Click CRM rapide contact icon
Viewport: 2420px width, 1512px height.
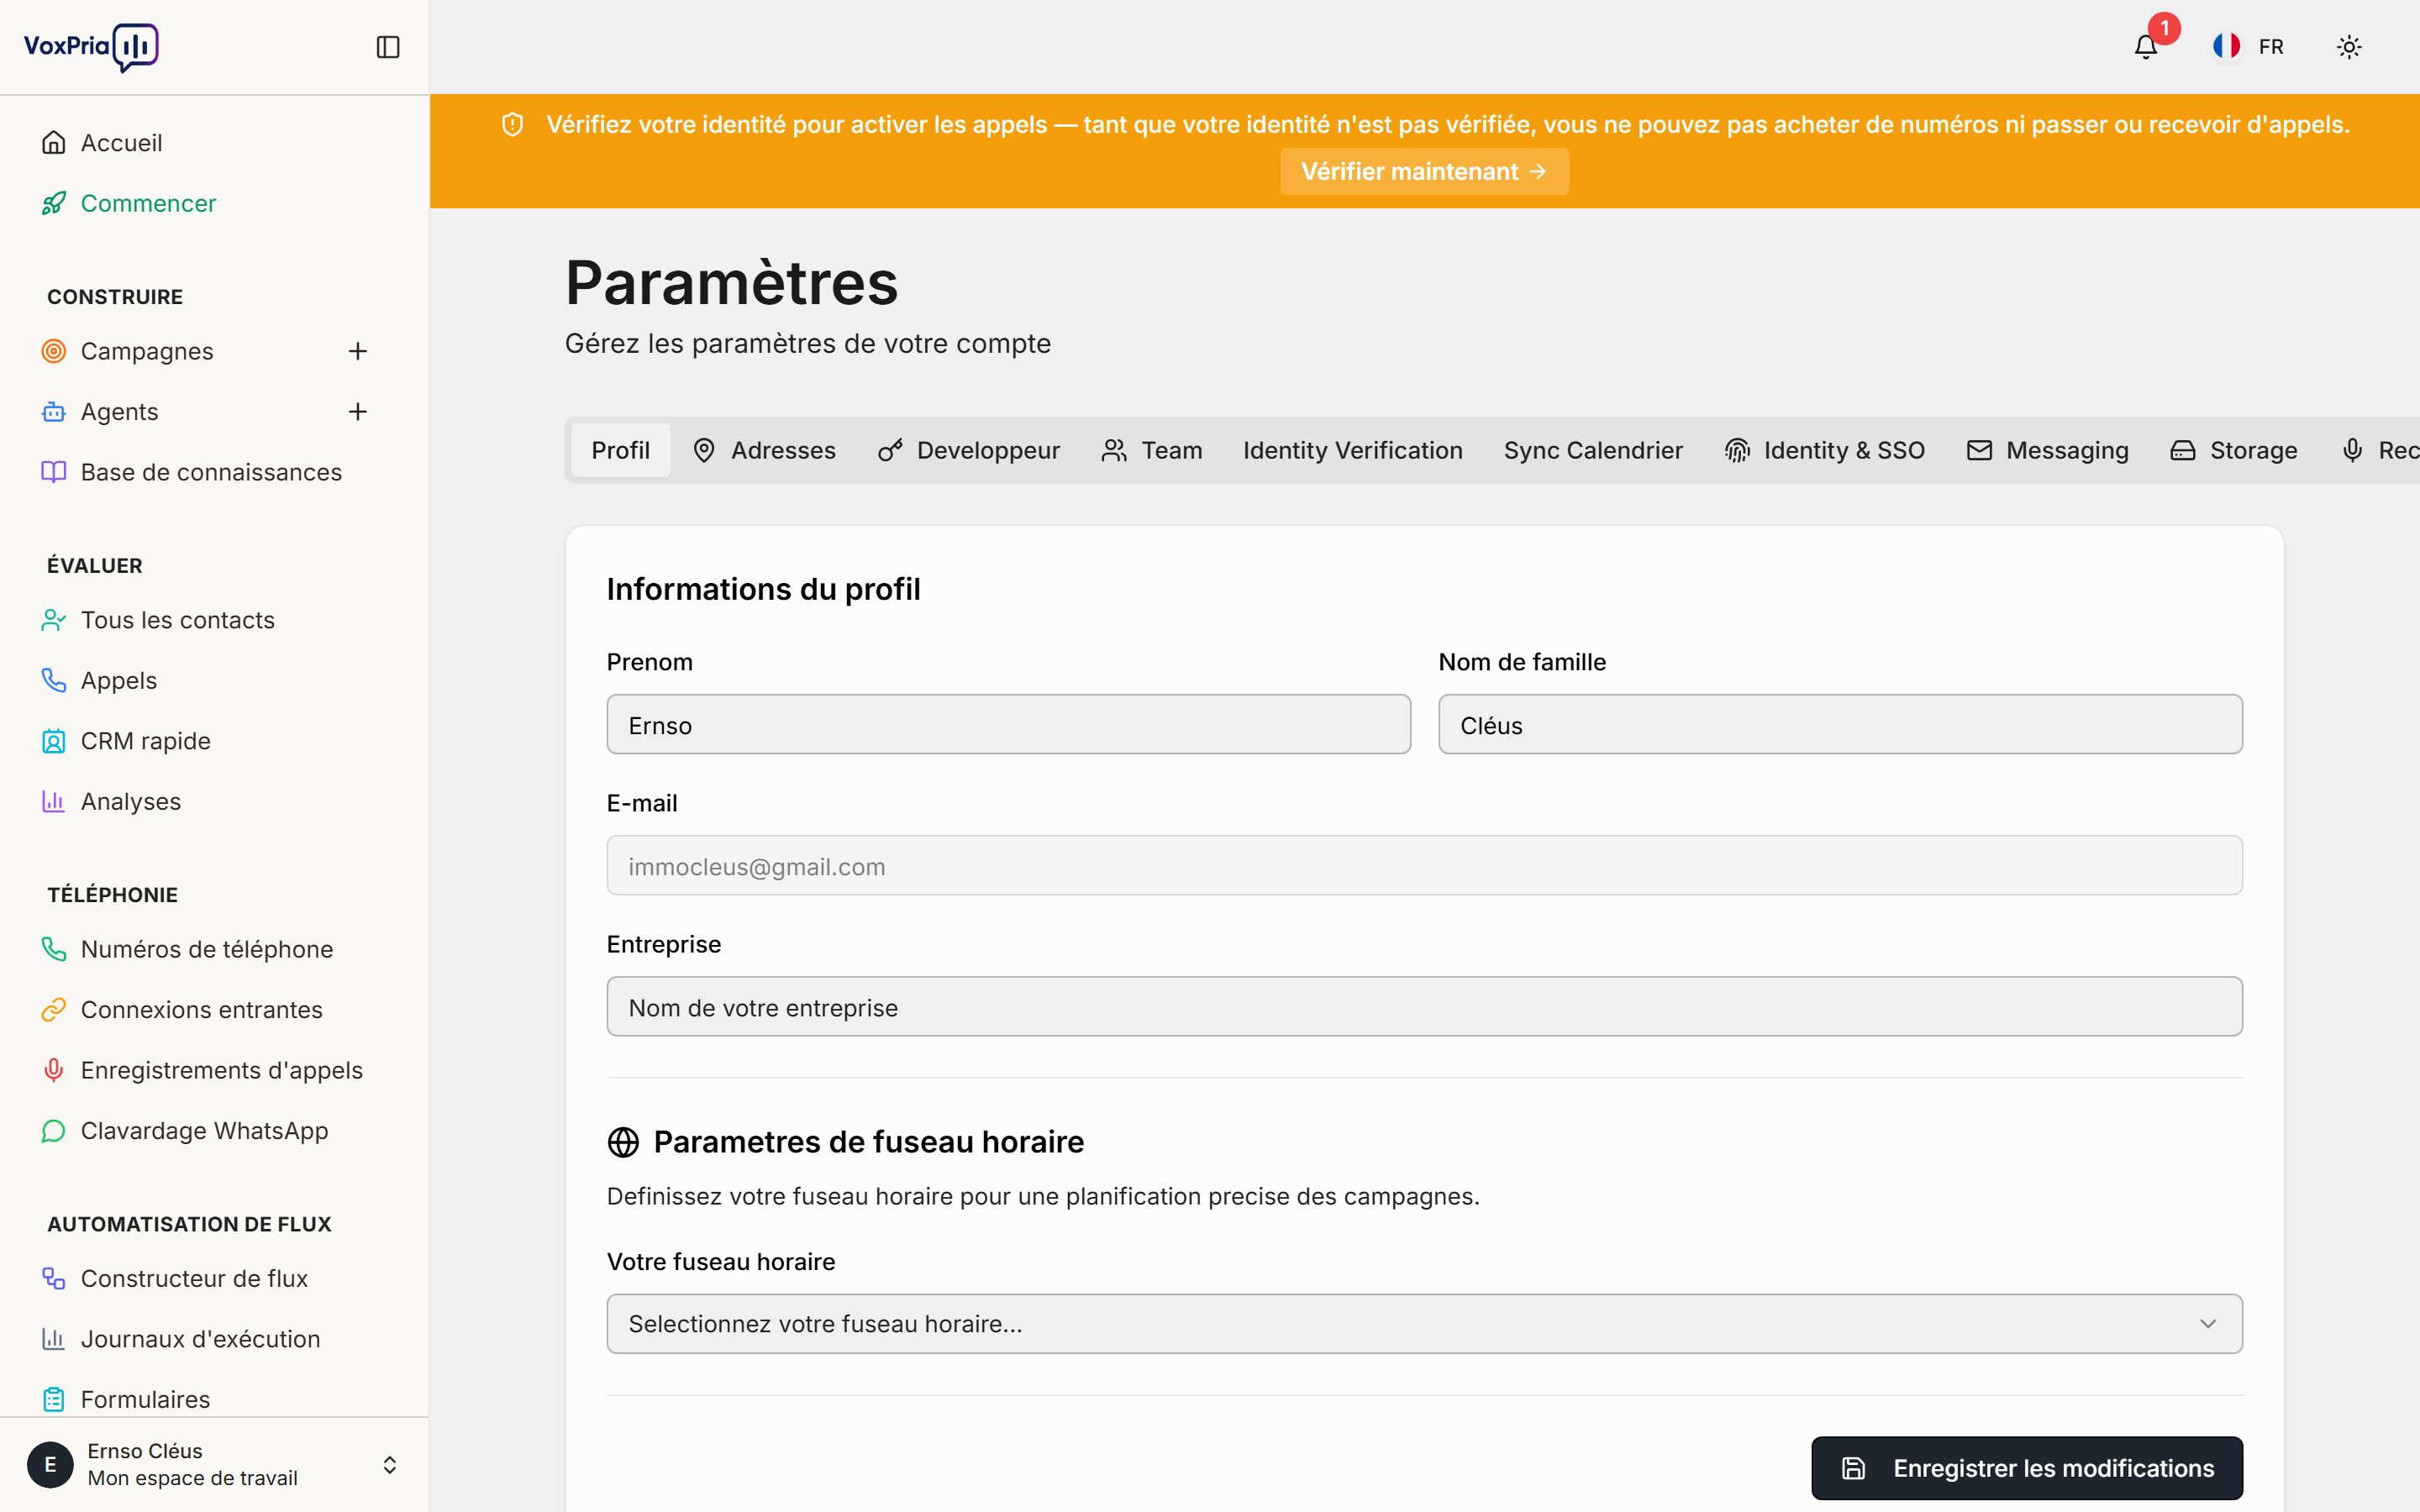pyautogui.click(x=54, y=741)
